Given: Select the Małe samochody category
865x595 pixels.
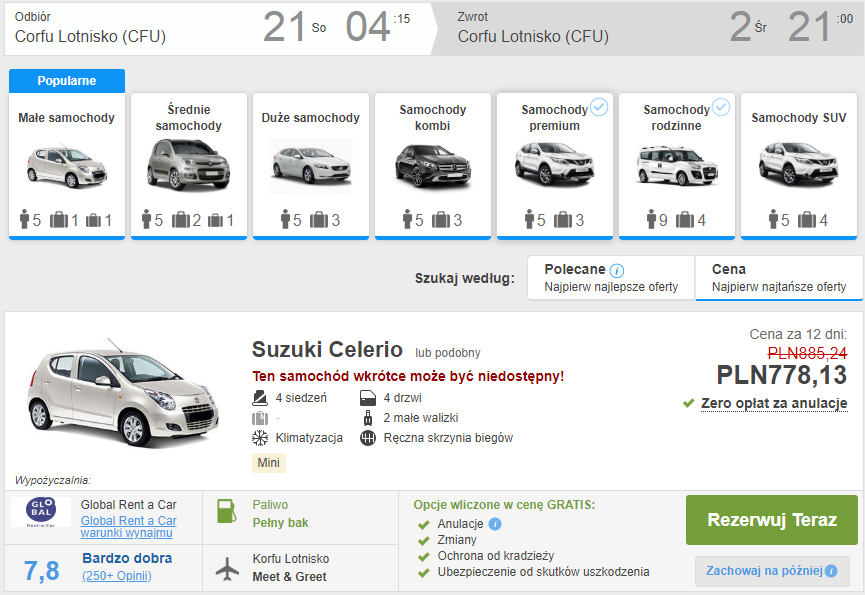Looking at the screenshot, I should coord(67,165).
